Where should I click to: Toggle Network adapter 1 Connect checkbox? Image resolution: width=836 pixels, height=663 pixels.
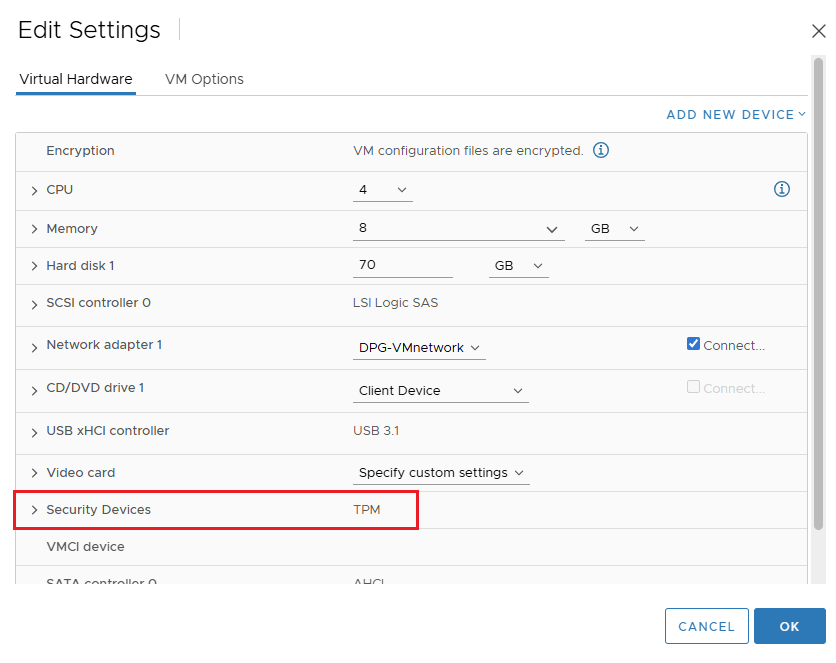693,344
